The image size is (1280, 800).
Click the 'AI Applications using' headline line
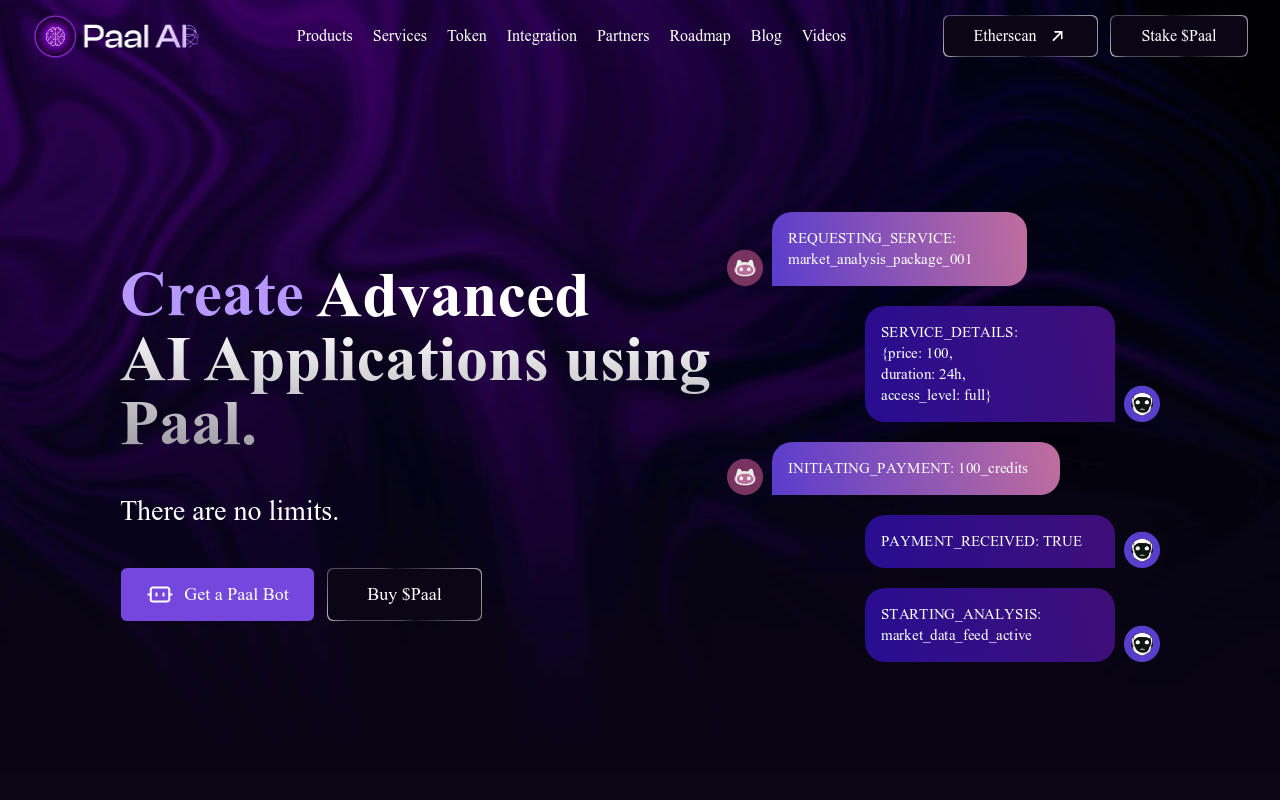[416, 360]
